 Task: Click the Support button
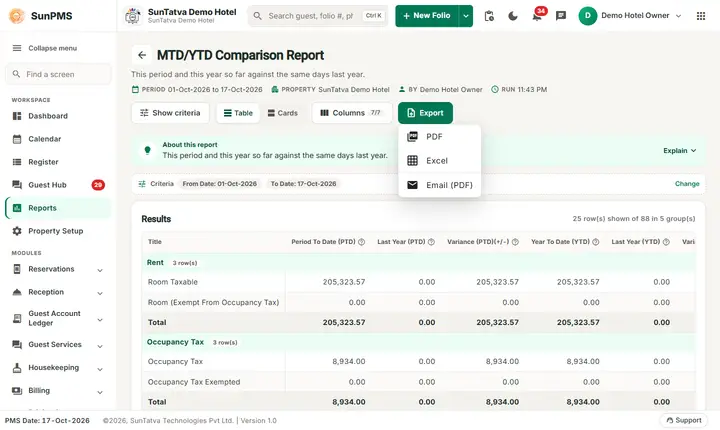click(x=684, y=420)
